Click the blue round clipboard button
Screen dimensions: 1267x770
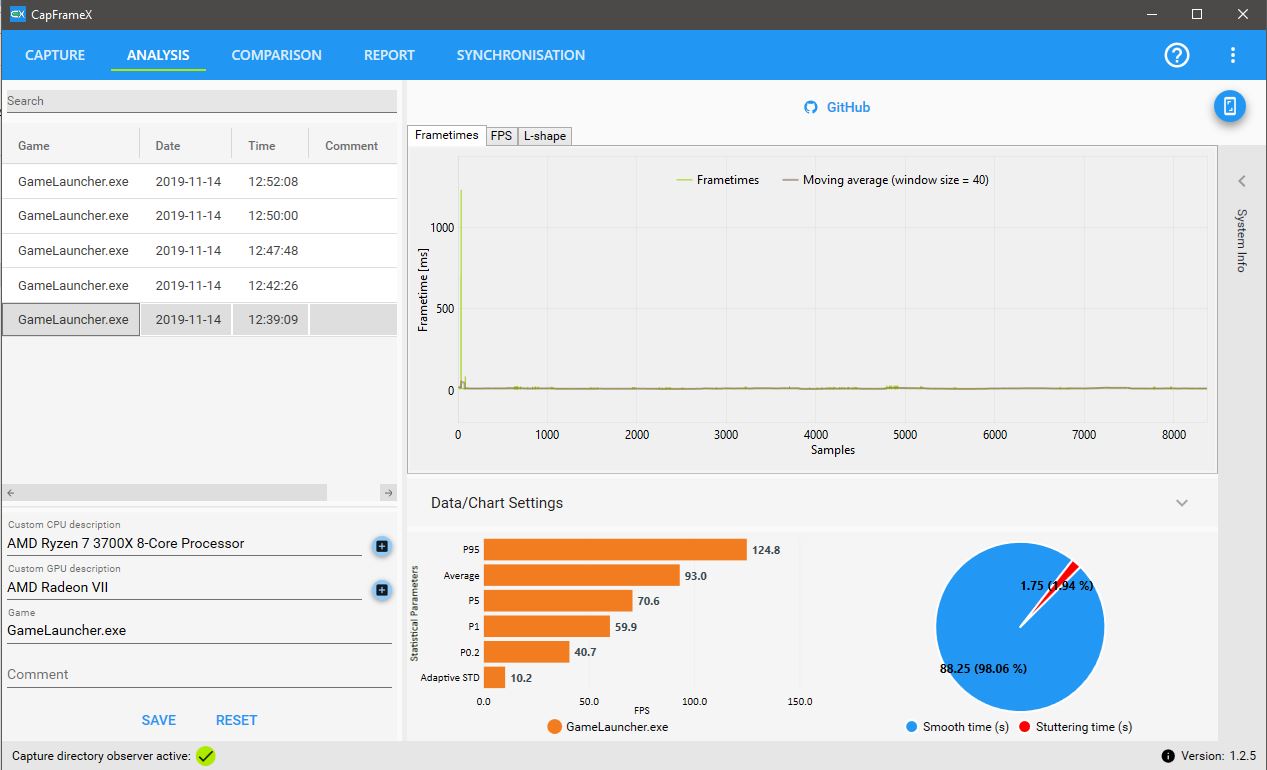(x=1230, y=106)
